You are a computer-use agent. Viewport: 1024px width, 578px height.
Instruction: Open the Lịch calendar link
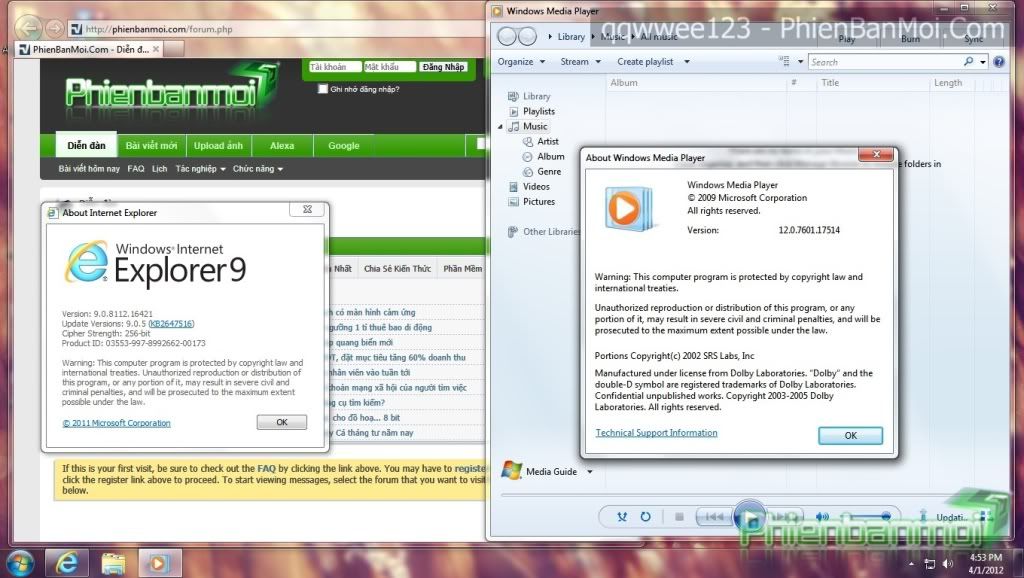tap(159, 169)
